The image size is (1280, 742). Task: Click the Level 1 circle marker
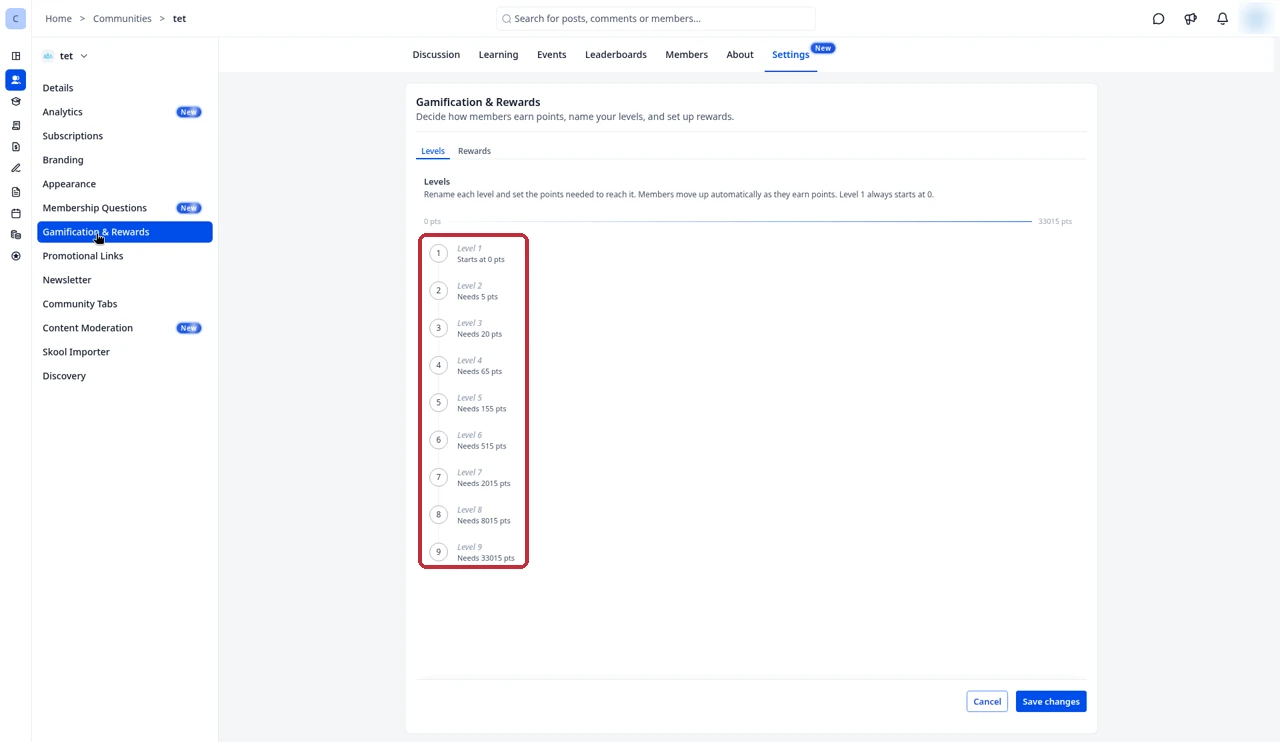tap(438, 253)
